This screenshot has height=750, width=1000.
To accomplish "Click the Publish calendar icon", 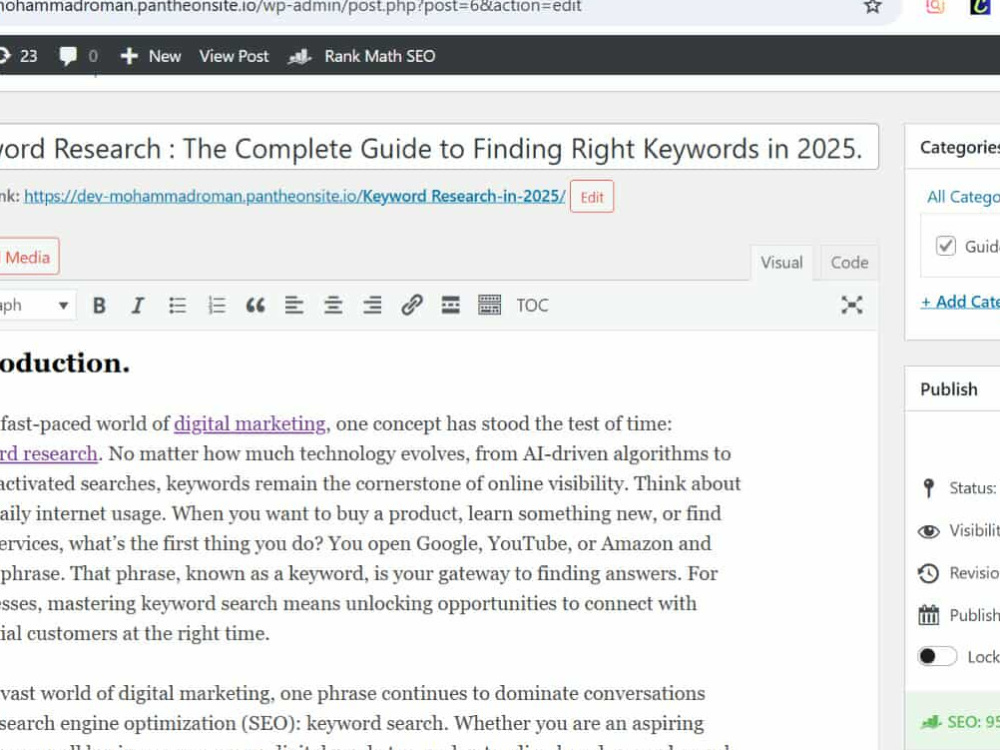I will [929, 615].
